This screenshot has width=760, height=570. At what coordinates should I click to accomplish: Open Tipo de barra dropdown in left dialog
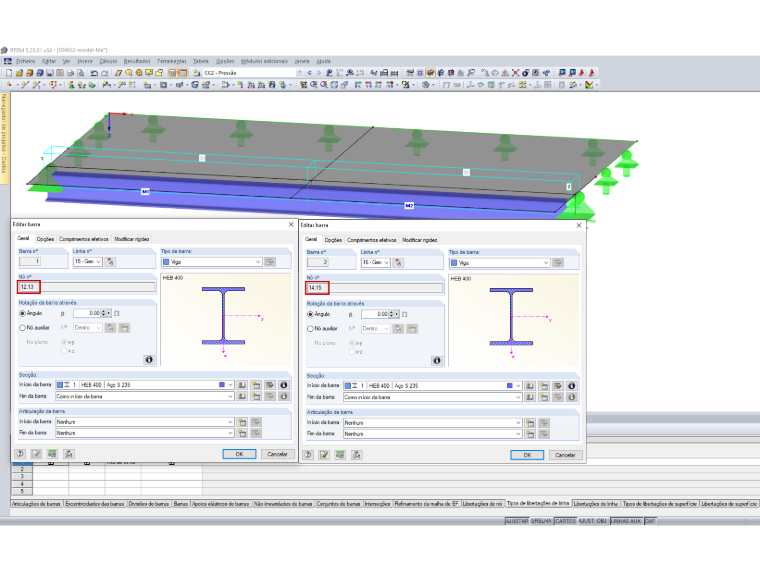(258, 262)
